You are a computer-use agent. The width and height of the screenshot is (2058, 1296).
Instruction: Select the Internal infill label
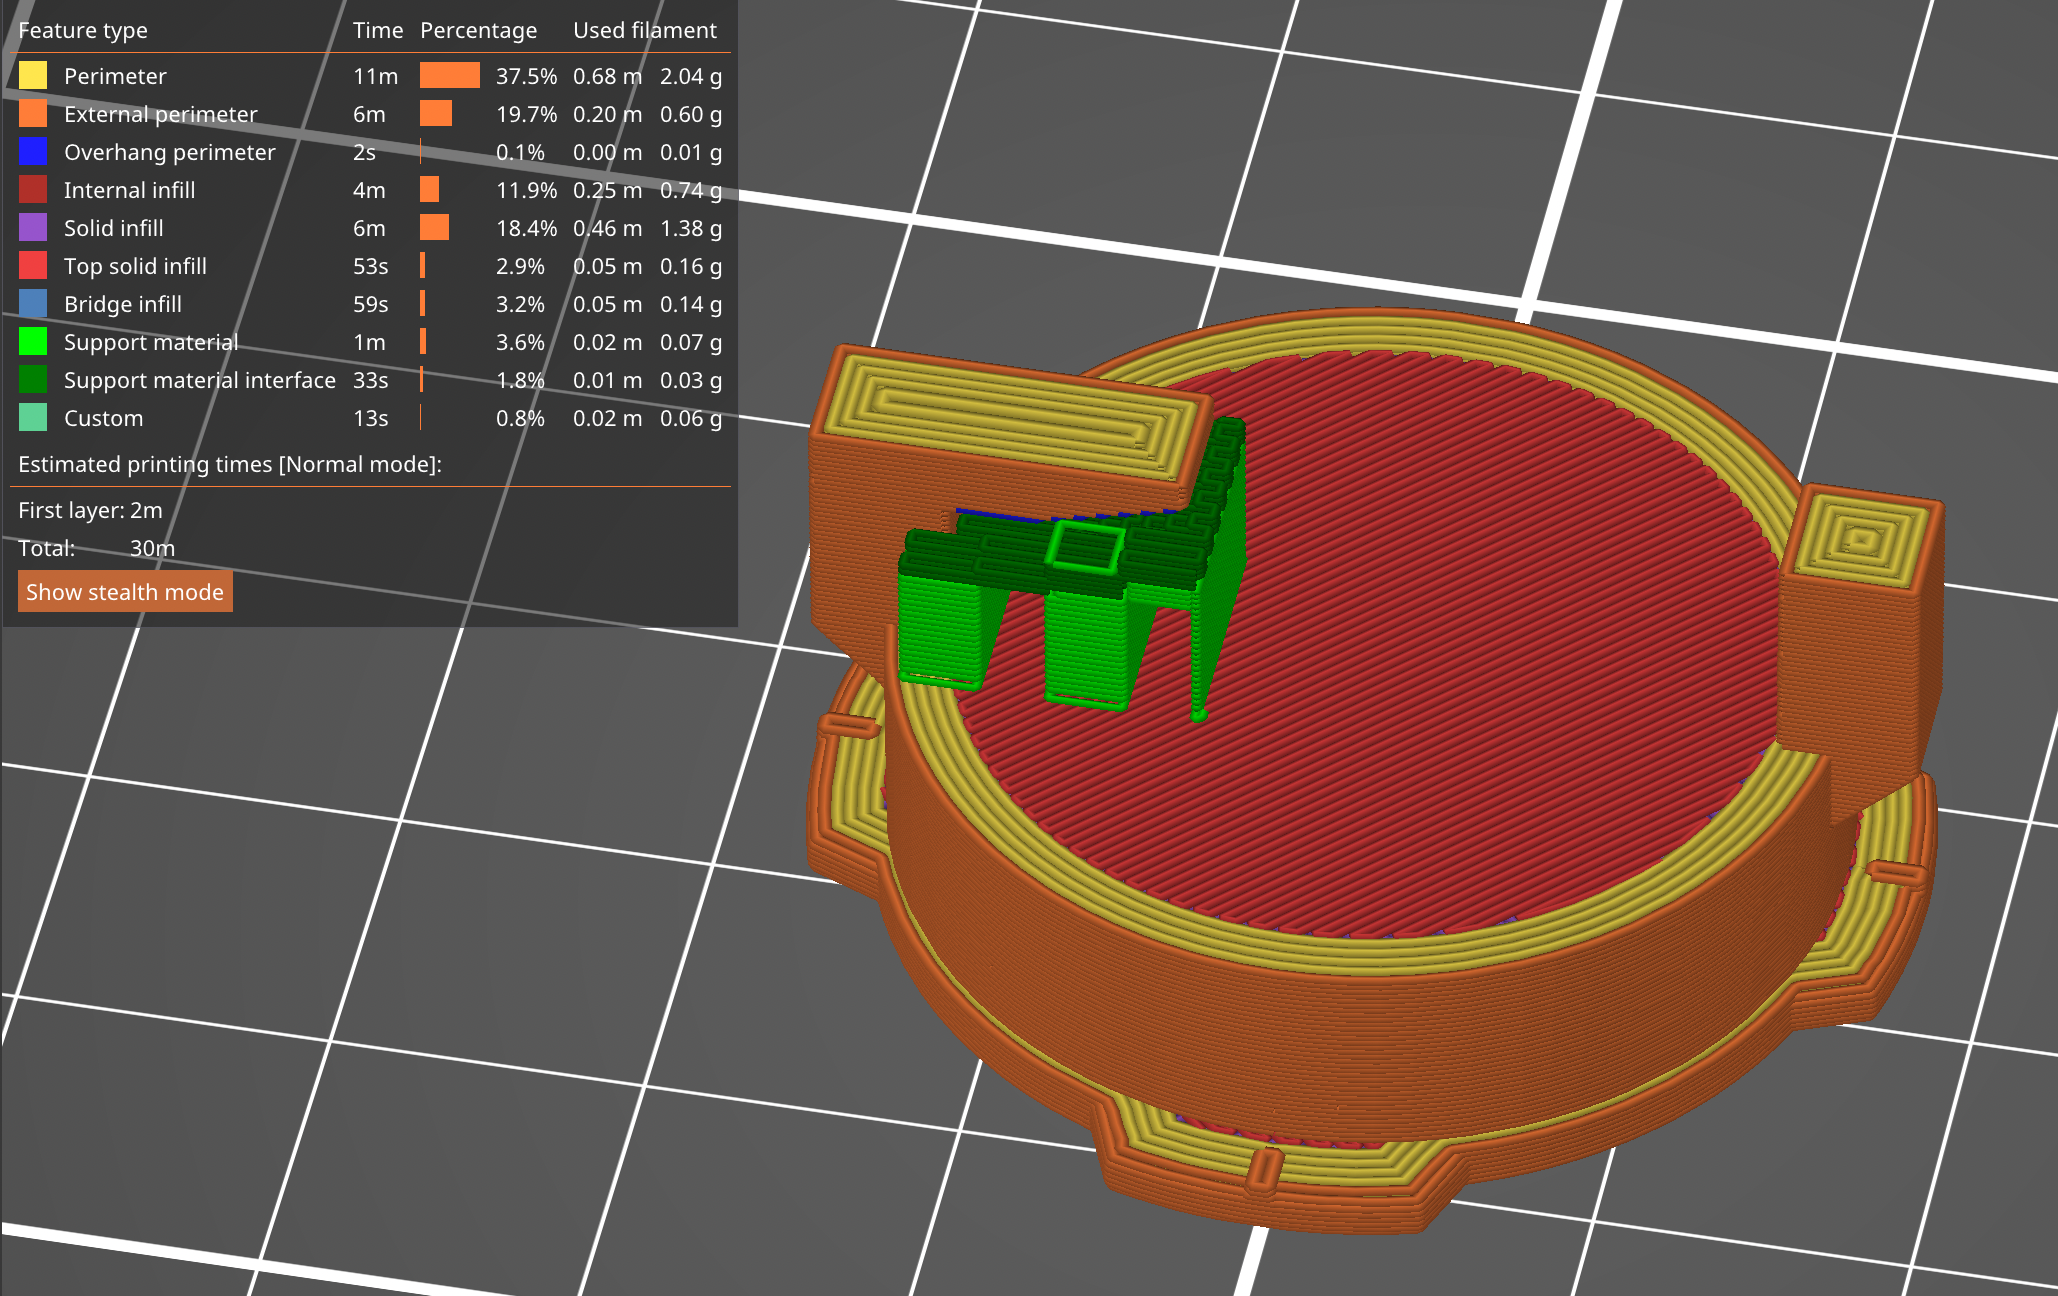click(130, 190)
